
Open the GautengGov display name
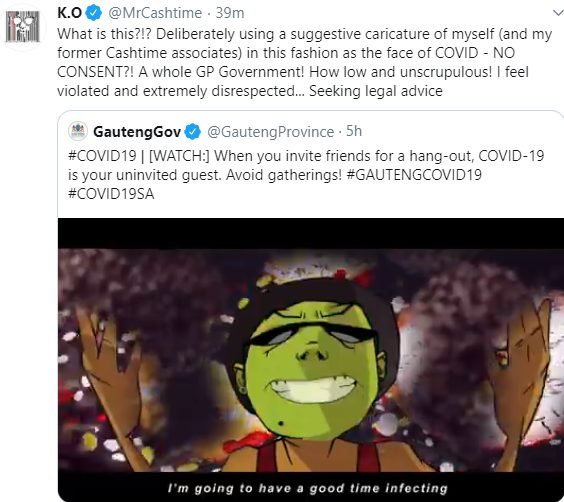pos(137,132)
